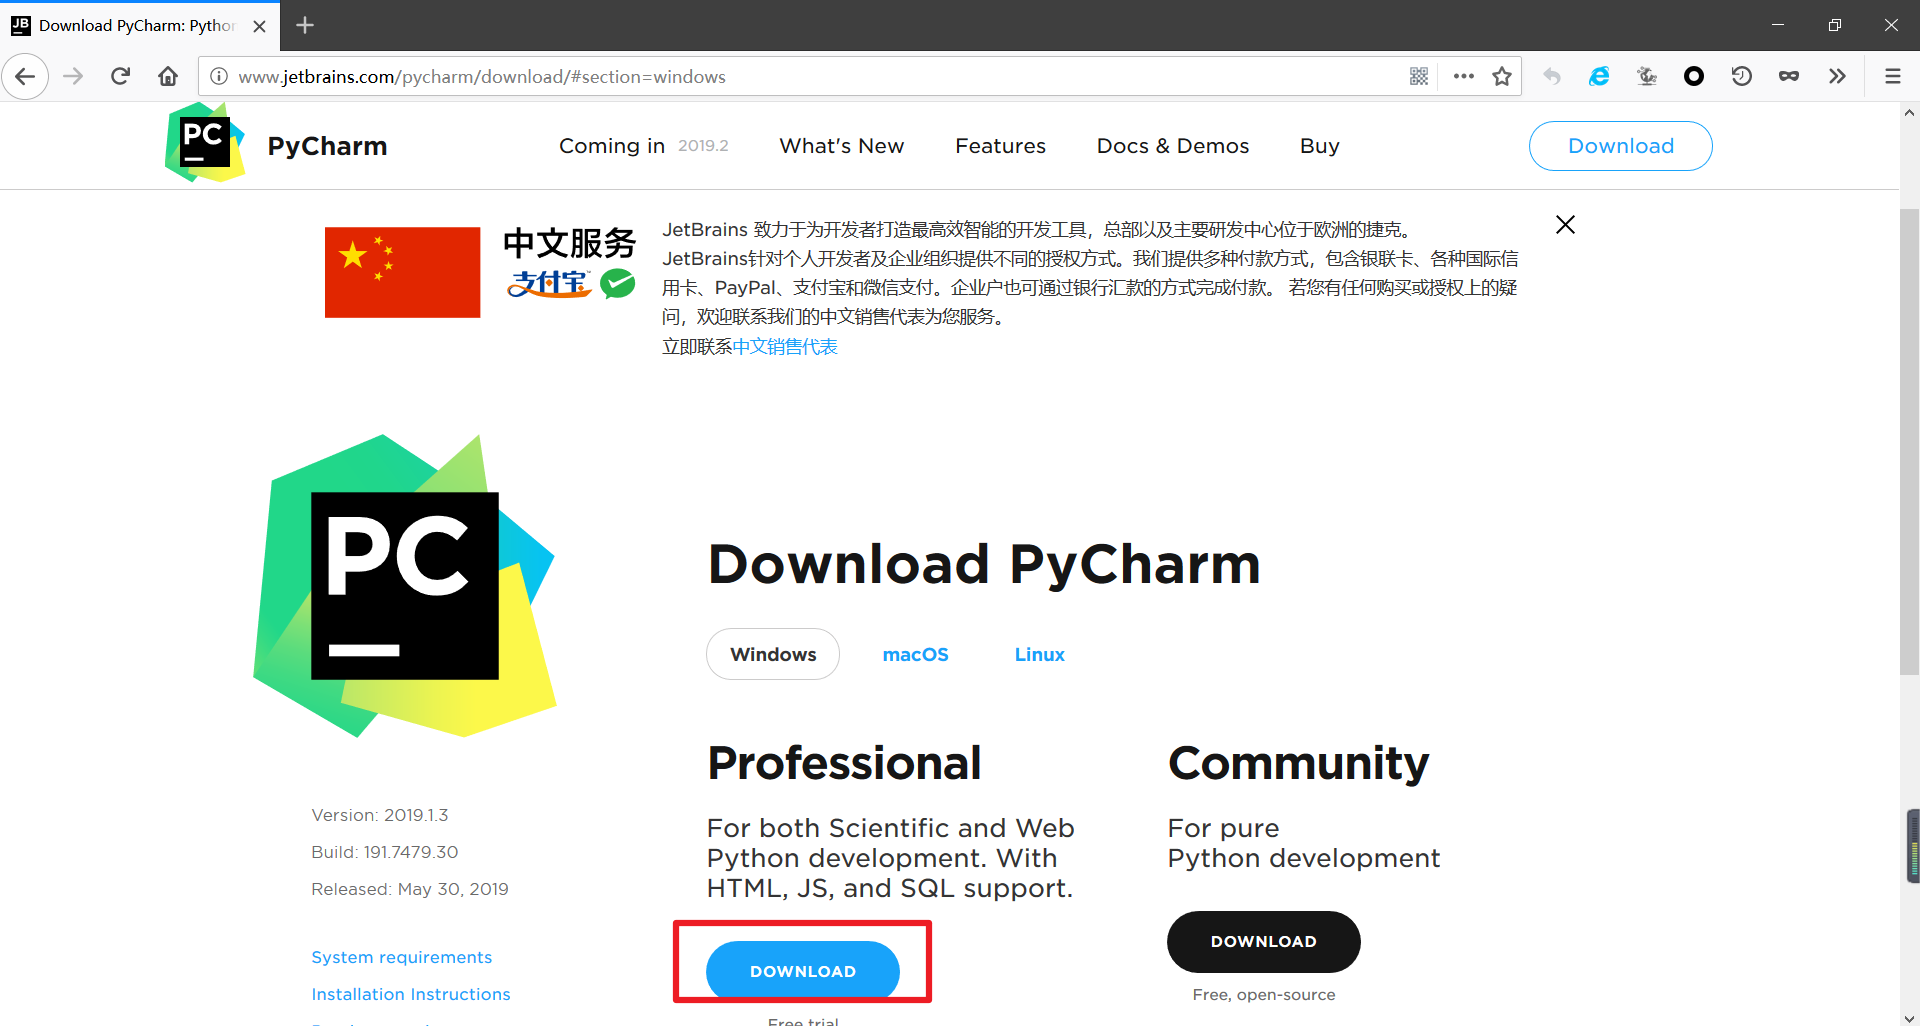This screenshot has height=1026, width=1920.
Task: Click the Free, open-source label
Action: (1263, 995)
